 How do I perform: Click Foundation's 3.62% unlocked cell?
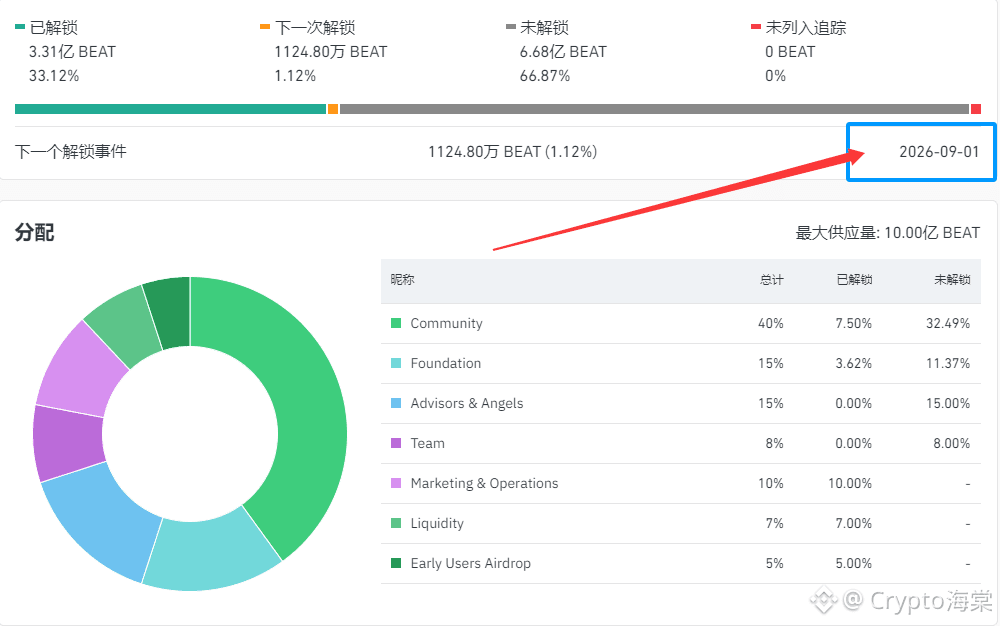[853, 363]
